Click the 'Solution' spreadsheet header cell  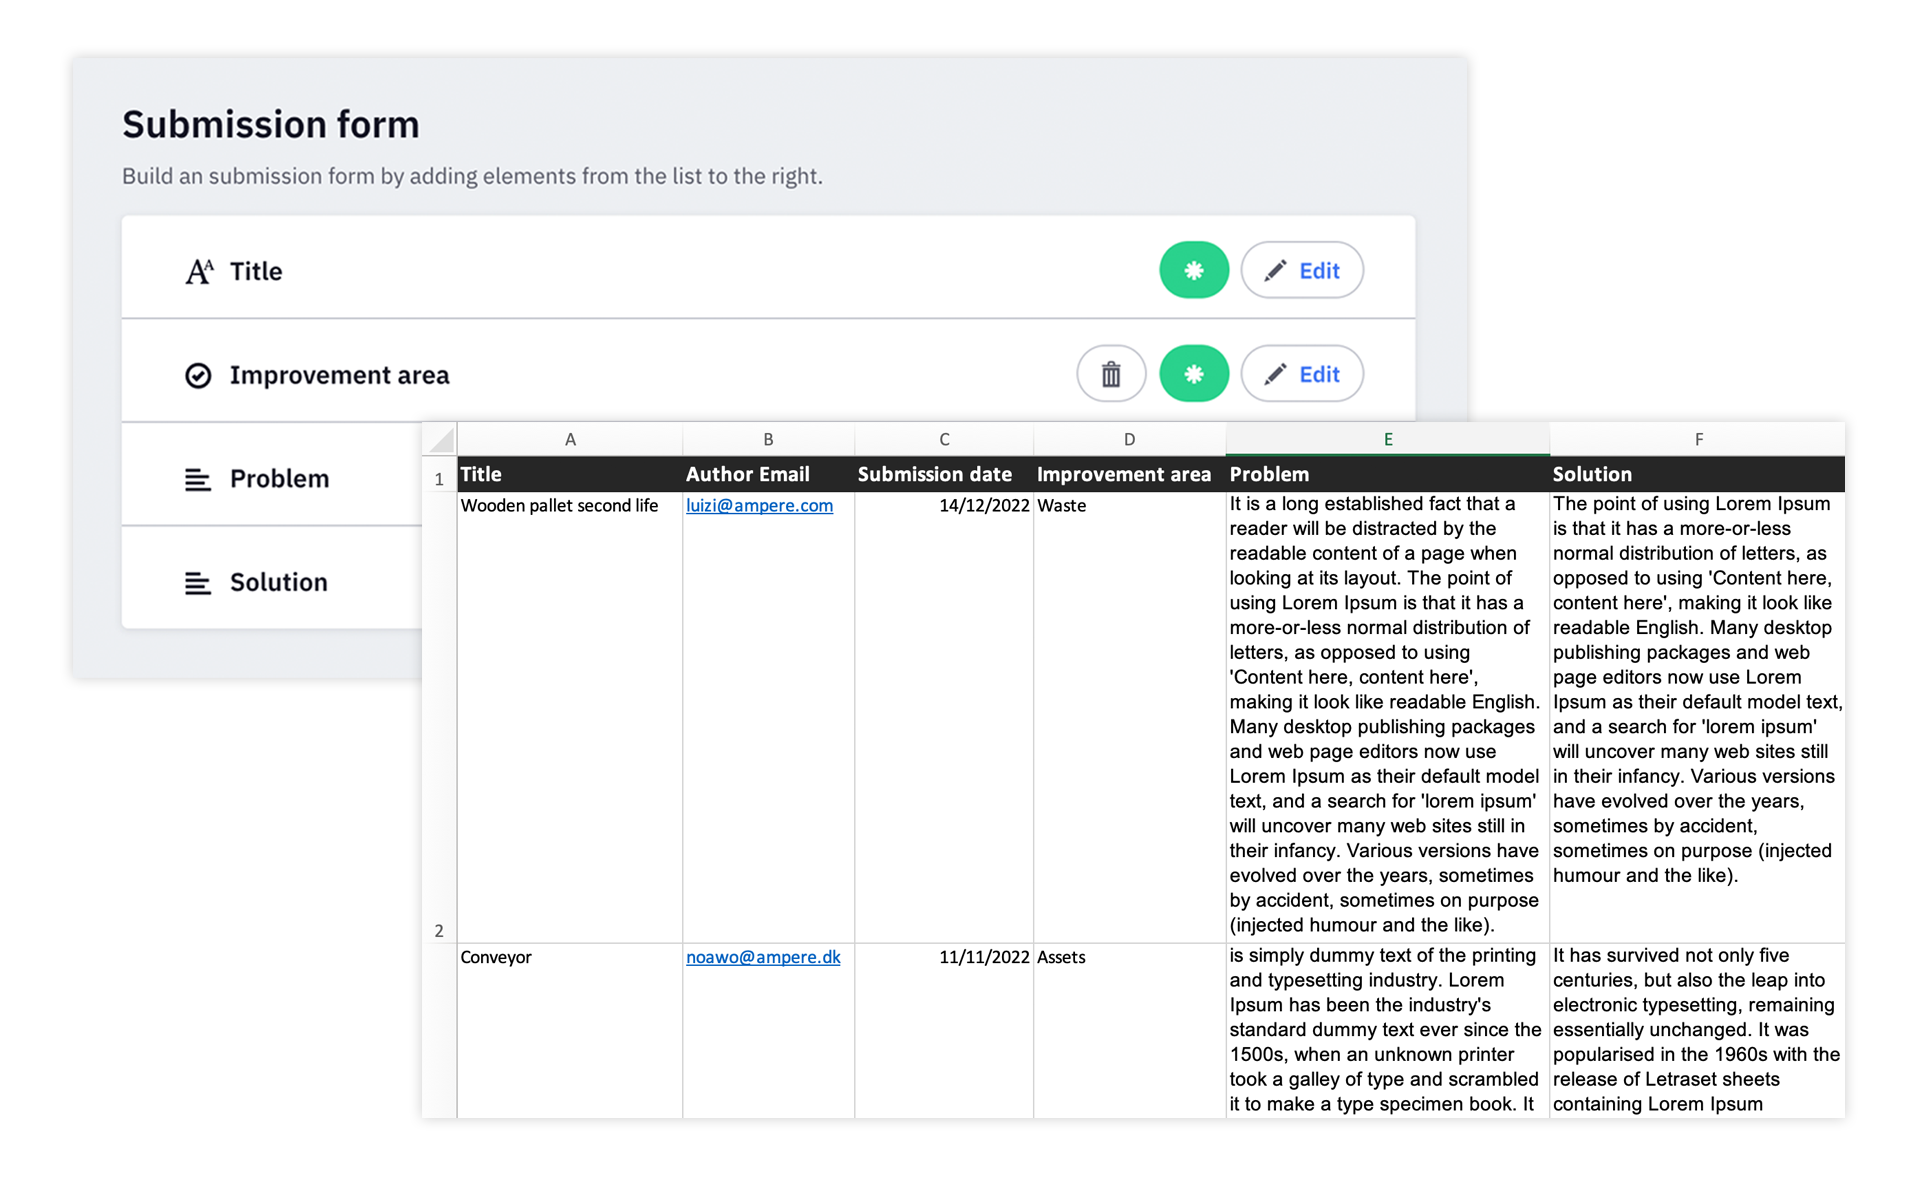[1698, 474]
